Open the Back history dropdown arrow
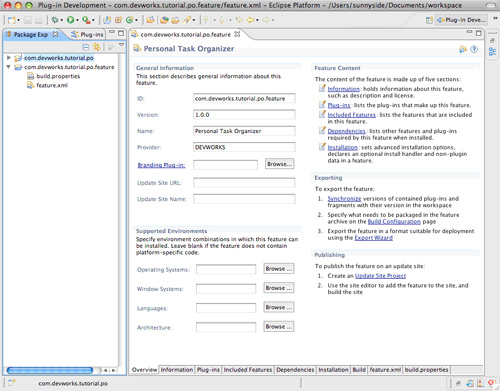 (257, 20)
